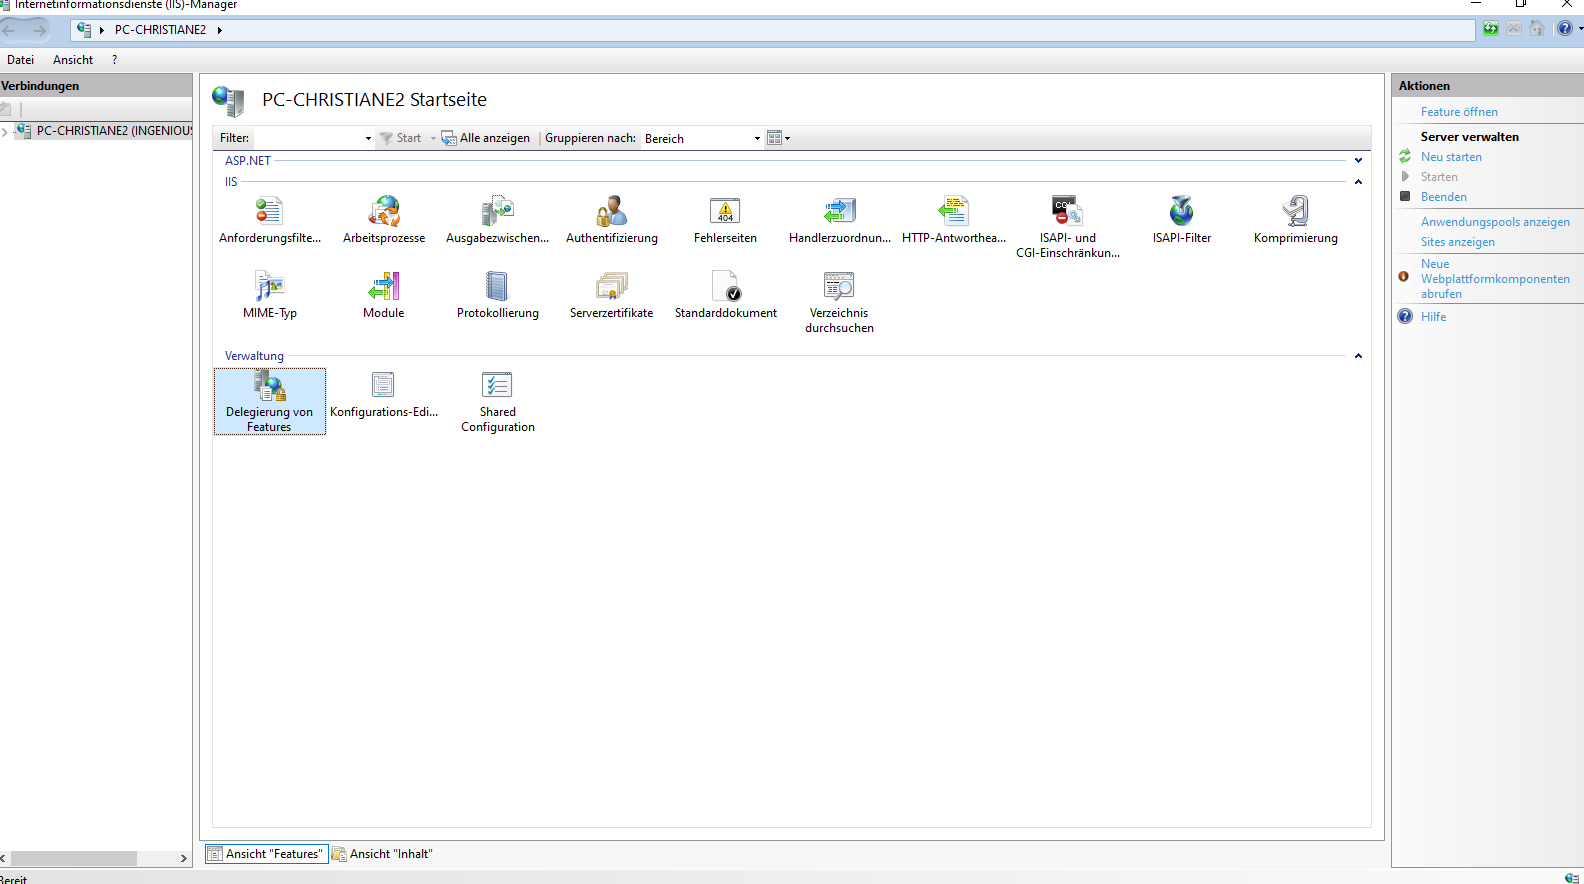This screenshot has width=1584, height=884.
Task: Open the Standarddokument feature
Action: click(725, 296)
